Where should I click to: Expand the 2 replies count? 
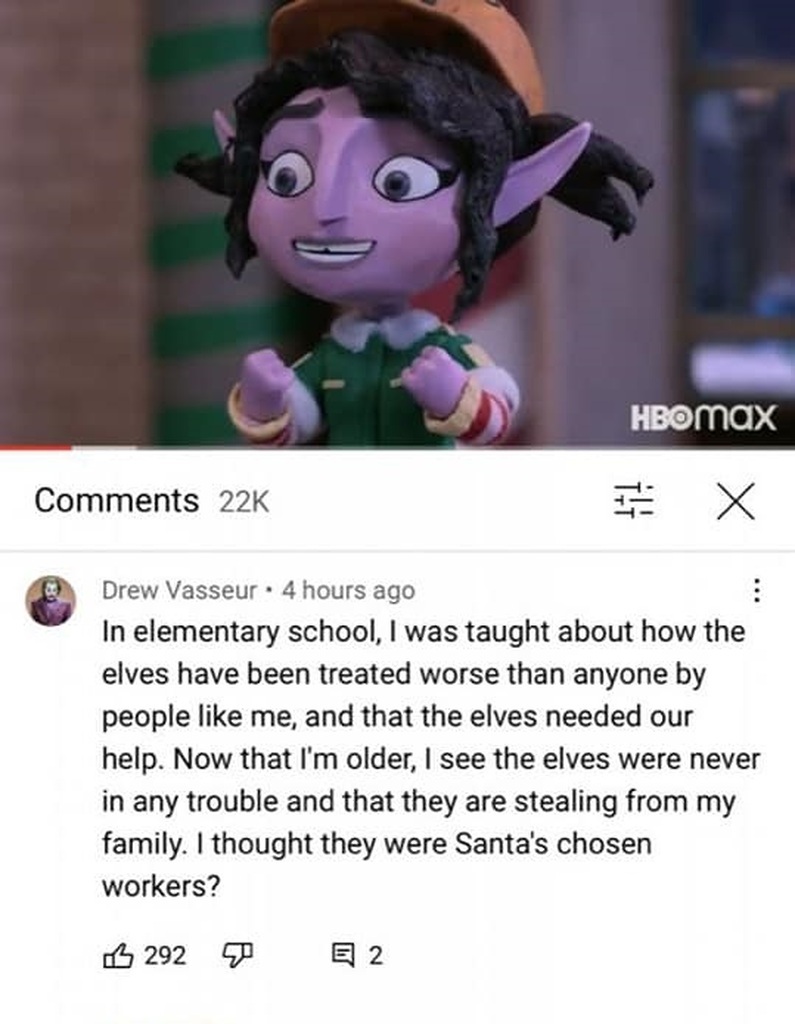tap(376, 956)
